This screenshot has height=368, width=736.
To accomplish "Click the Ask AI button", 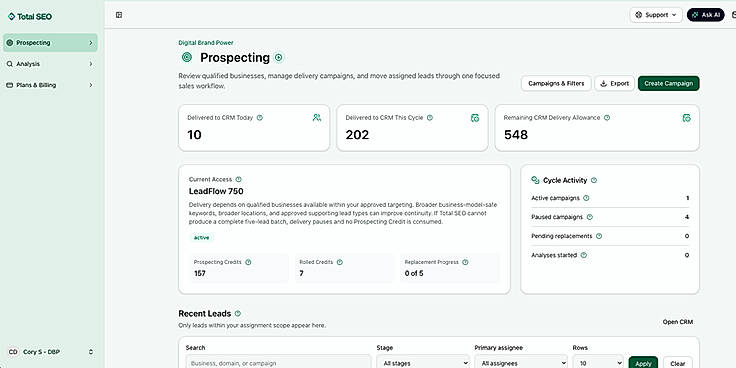I will pyautogui.click(x=705, y=15).
